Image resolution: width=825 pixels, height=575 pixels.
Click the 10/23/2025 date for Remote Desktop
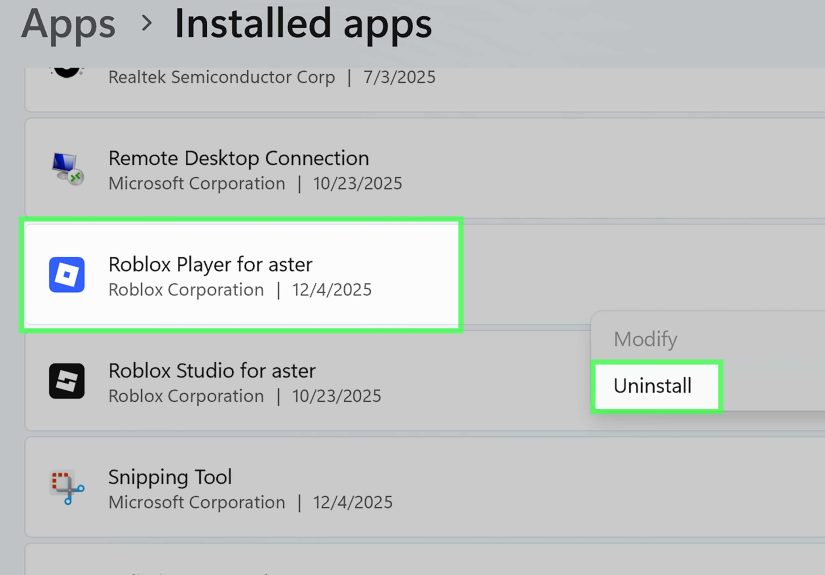(357, 183)
